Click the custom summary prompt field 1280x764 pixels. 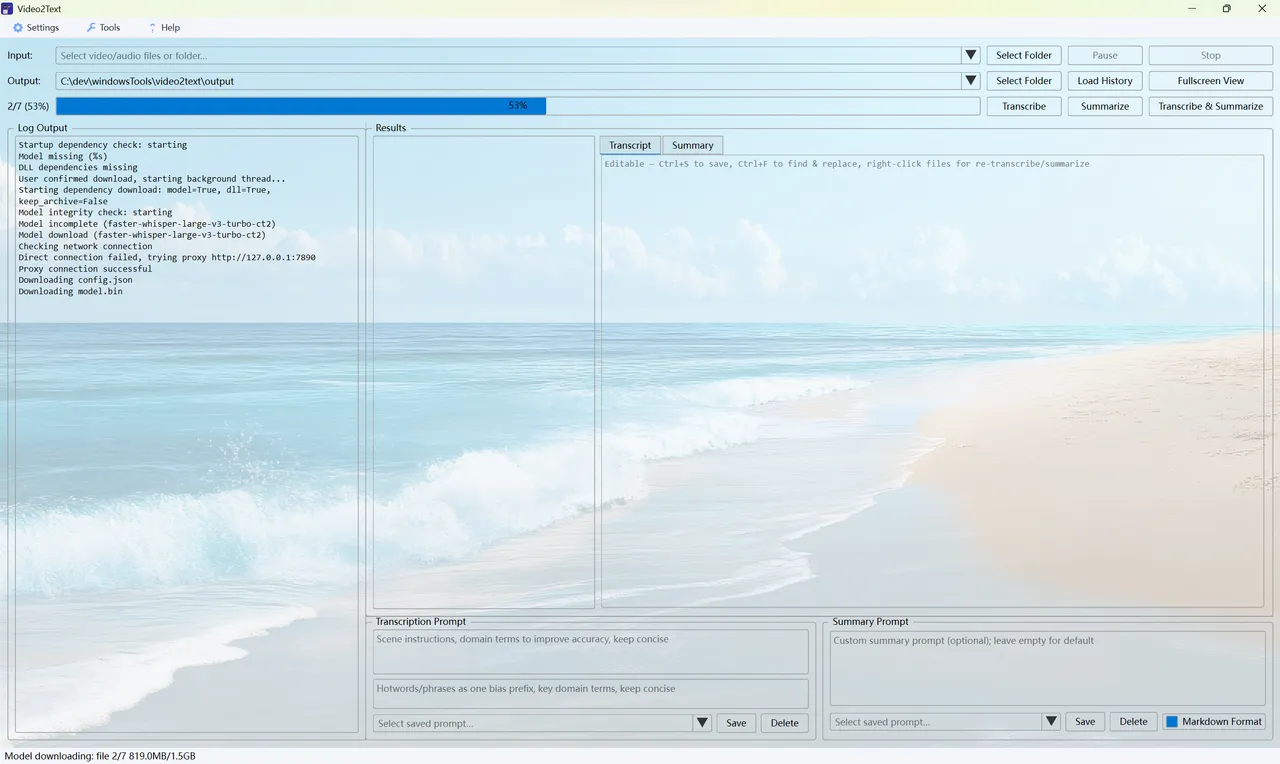(x=1047, y=668)
